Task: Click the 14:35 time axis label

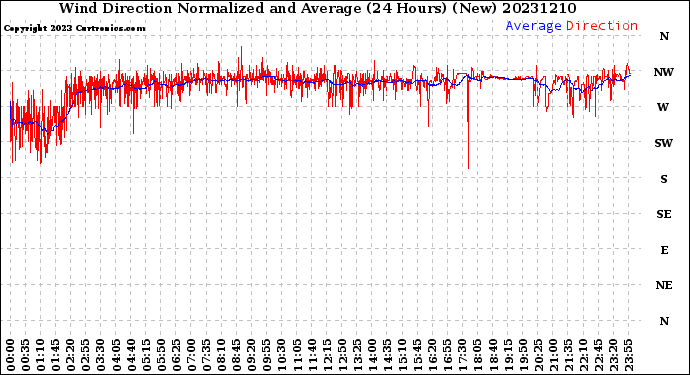Action: click(x=387, y=355)
